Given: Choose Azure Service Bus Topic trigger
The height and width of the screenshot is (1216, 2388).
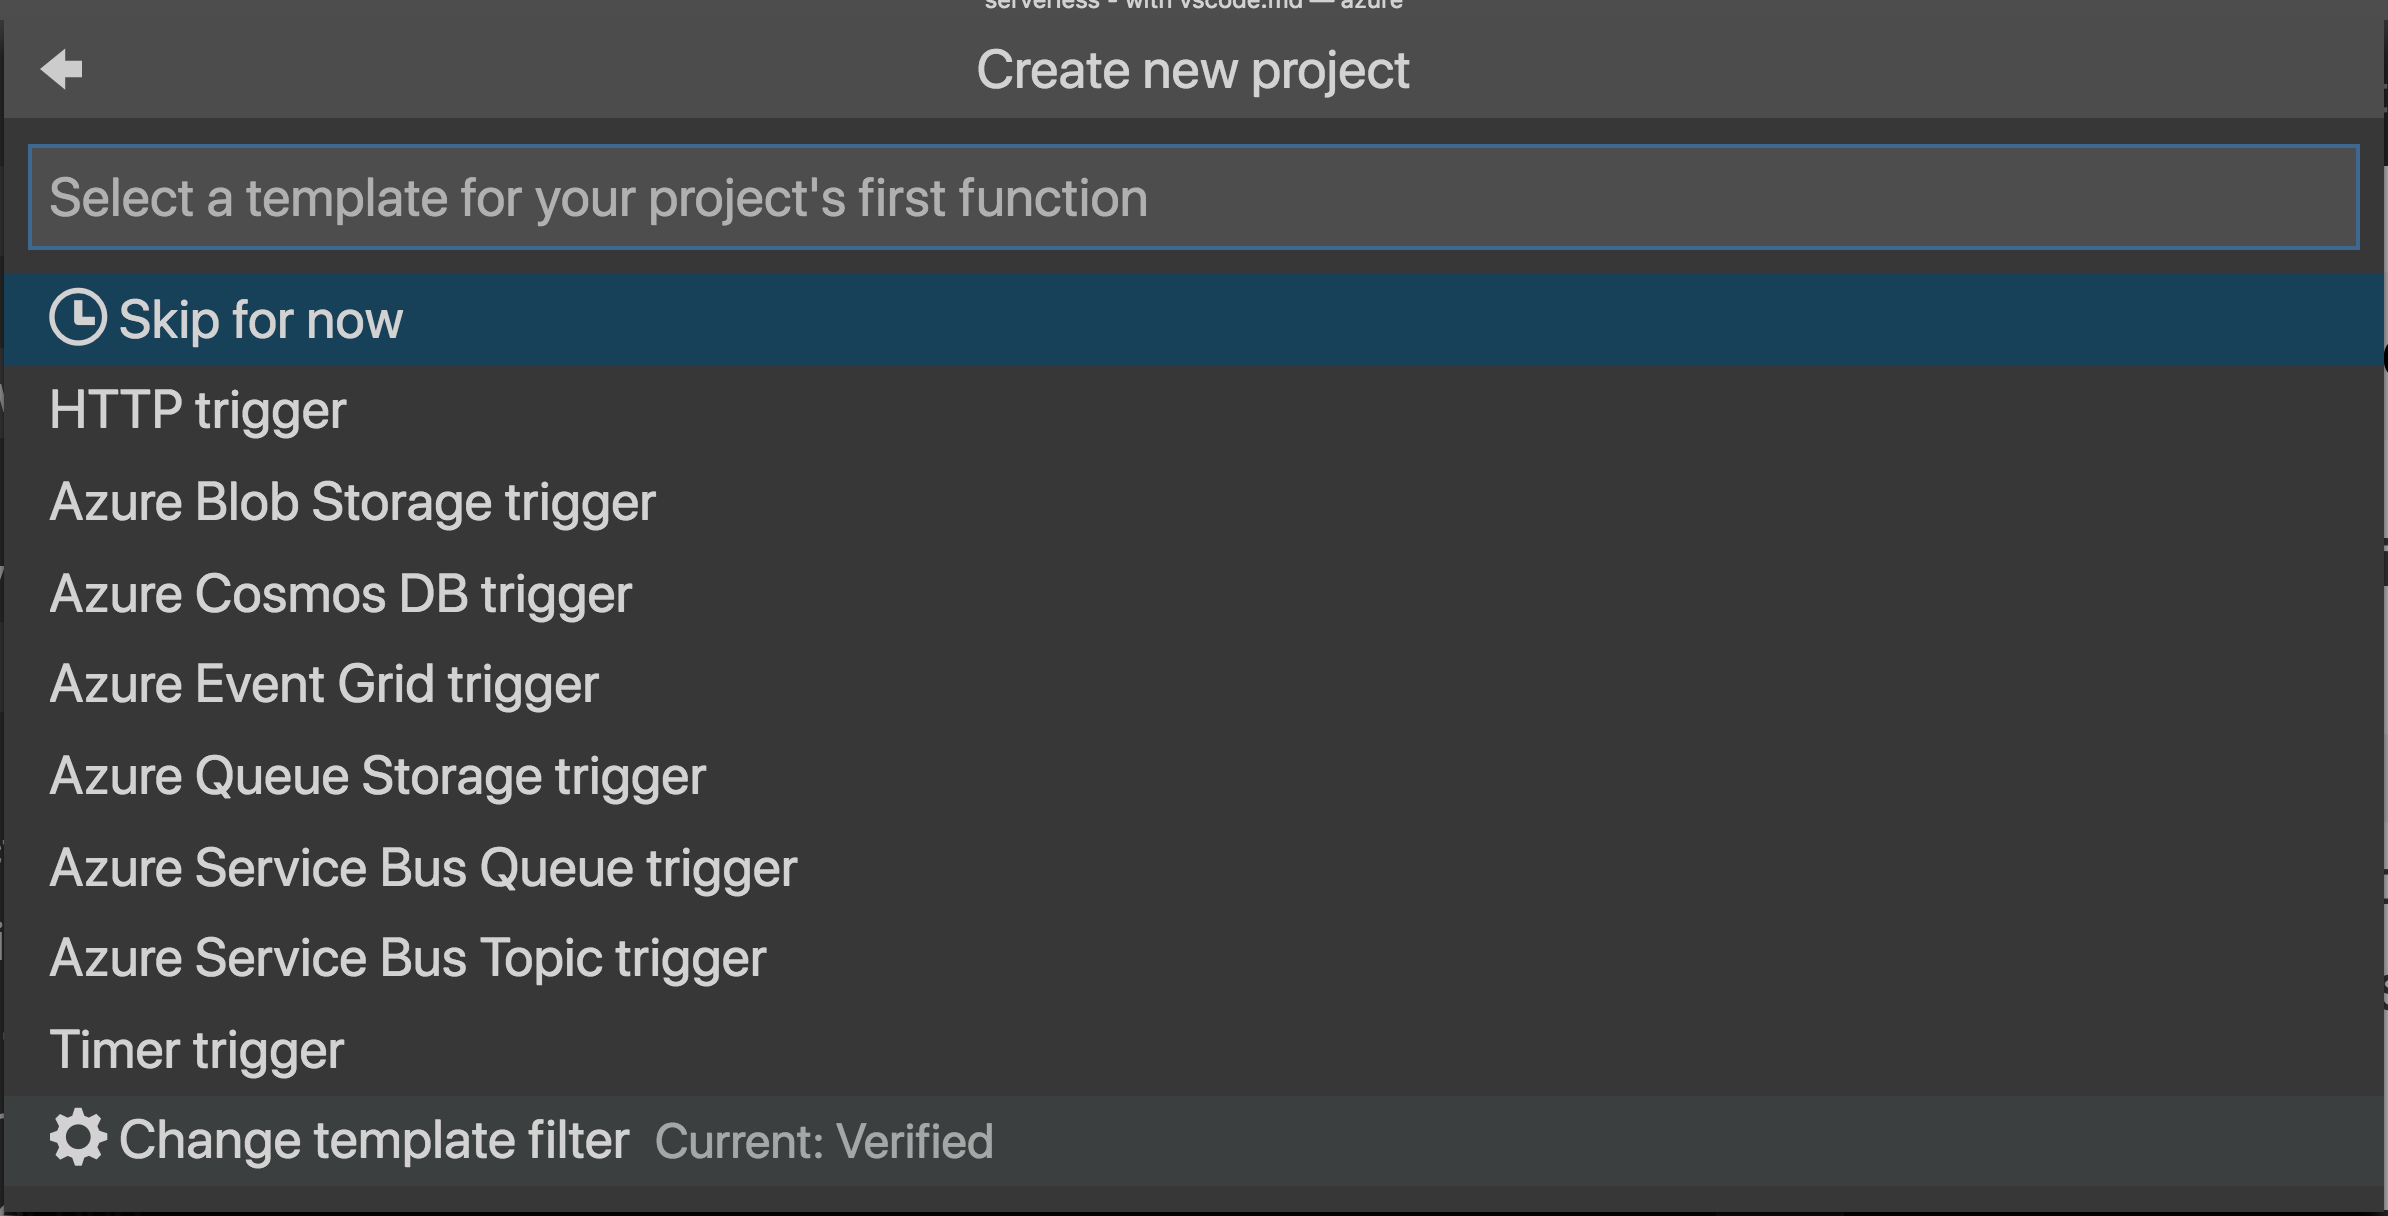Looking at the screenshot, I should coord(407,958).
